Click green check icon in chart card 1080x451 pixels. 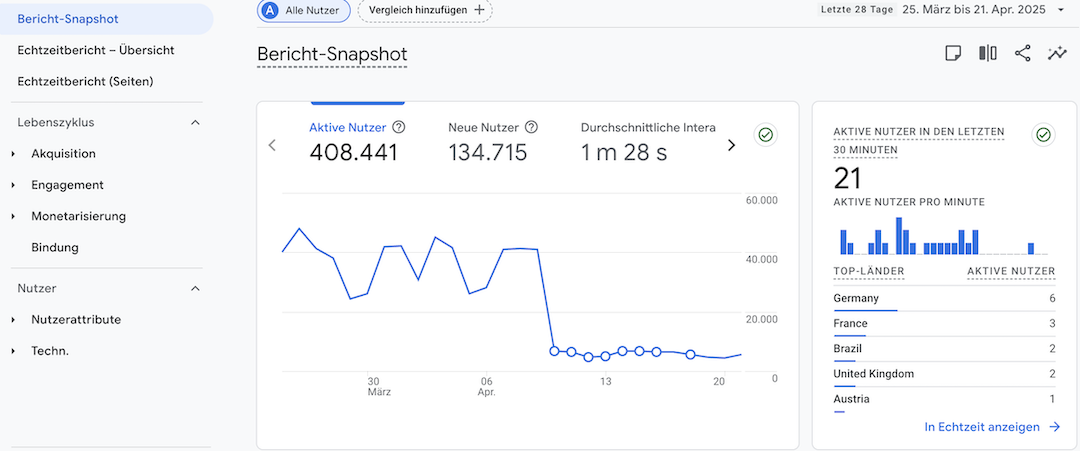tap(765, 134)
